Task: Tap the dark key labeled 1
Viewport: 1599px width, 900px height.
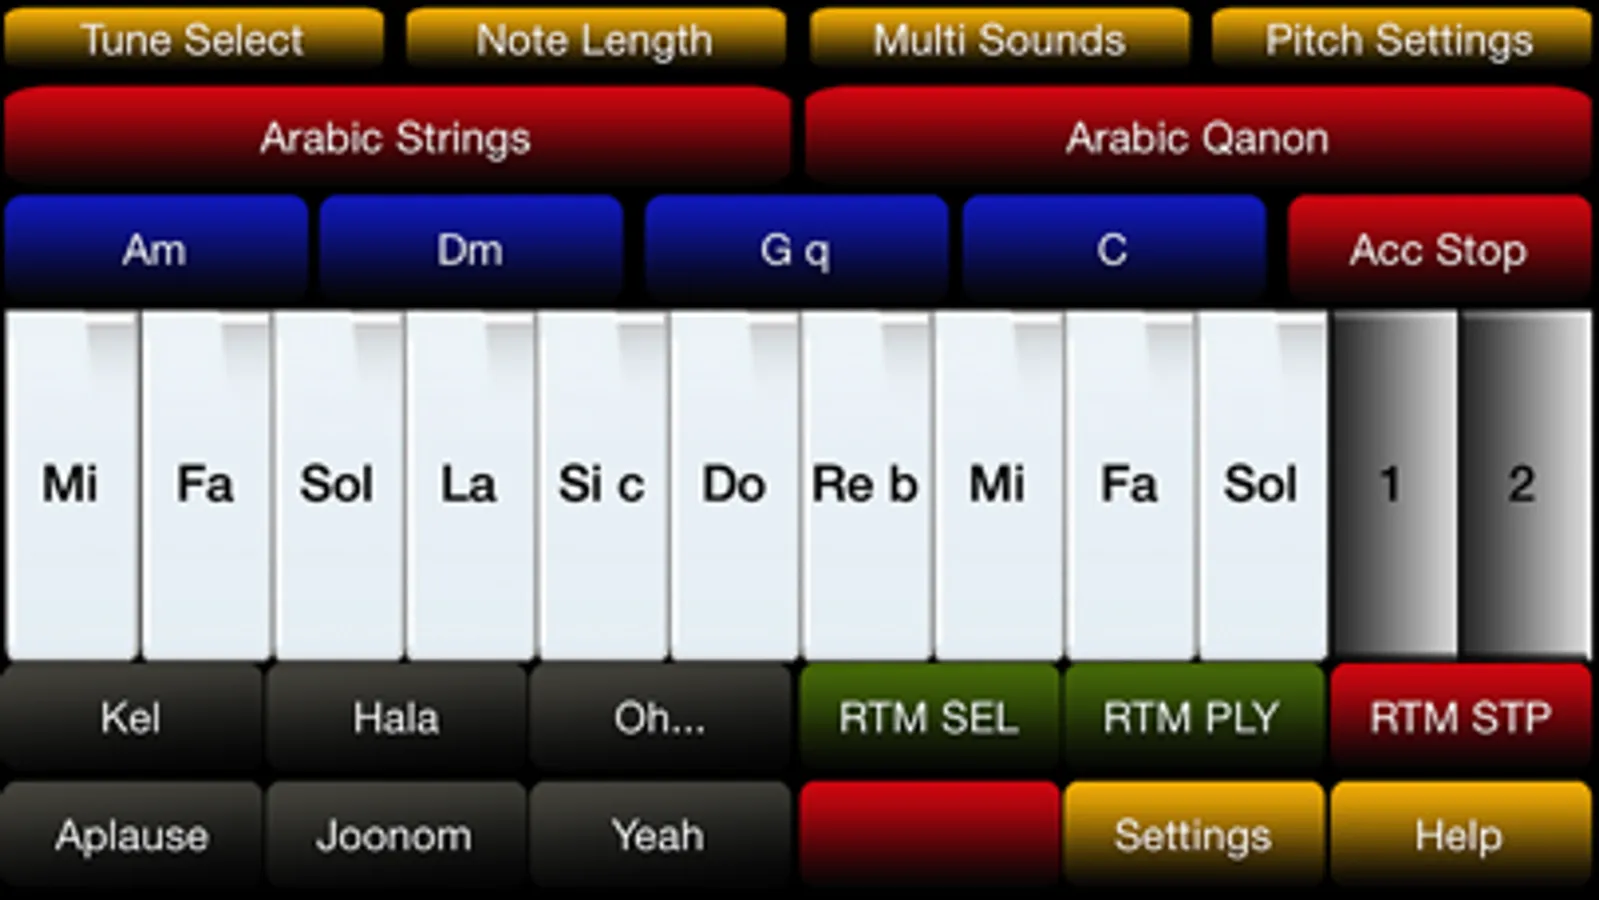Action: click(x=1391, y=485)
